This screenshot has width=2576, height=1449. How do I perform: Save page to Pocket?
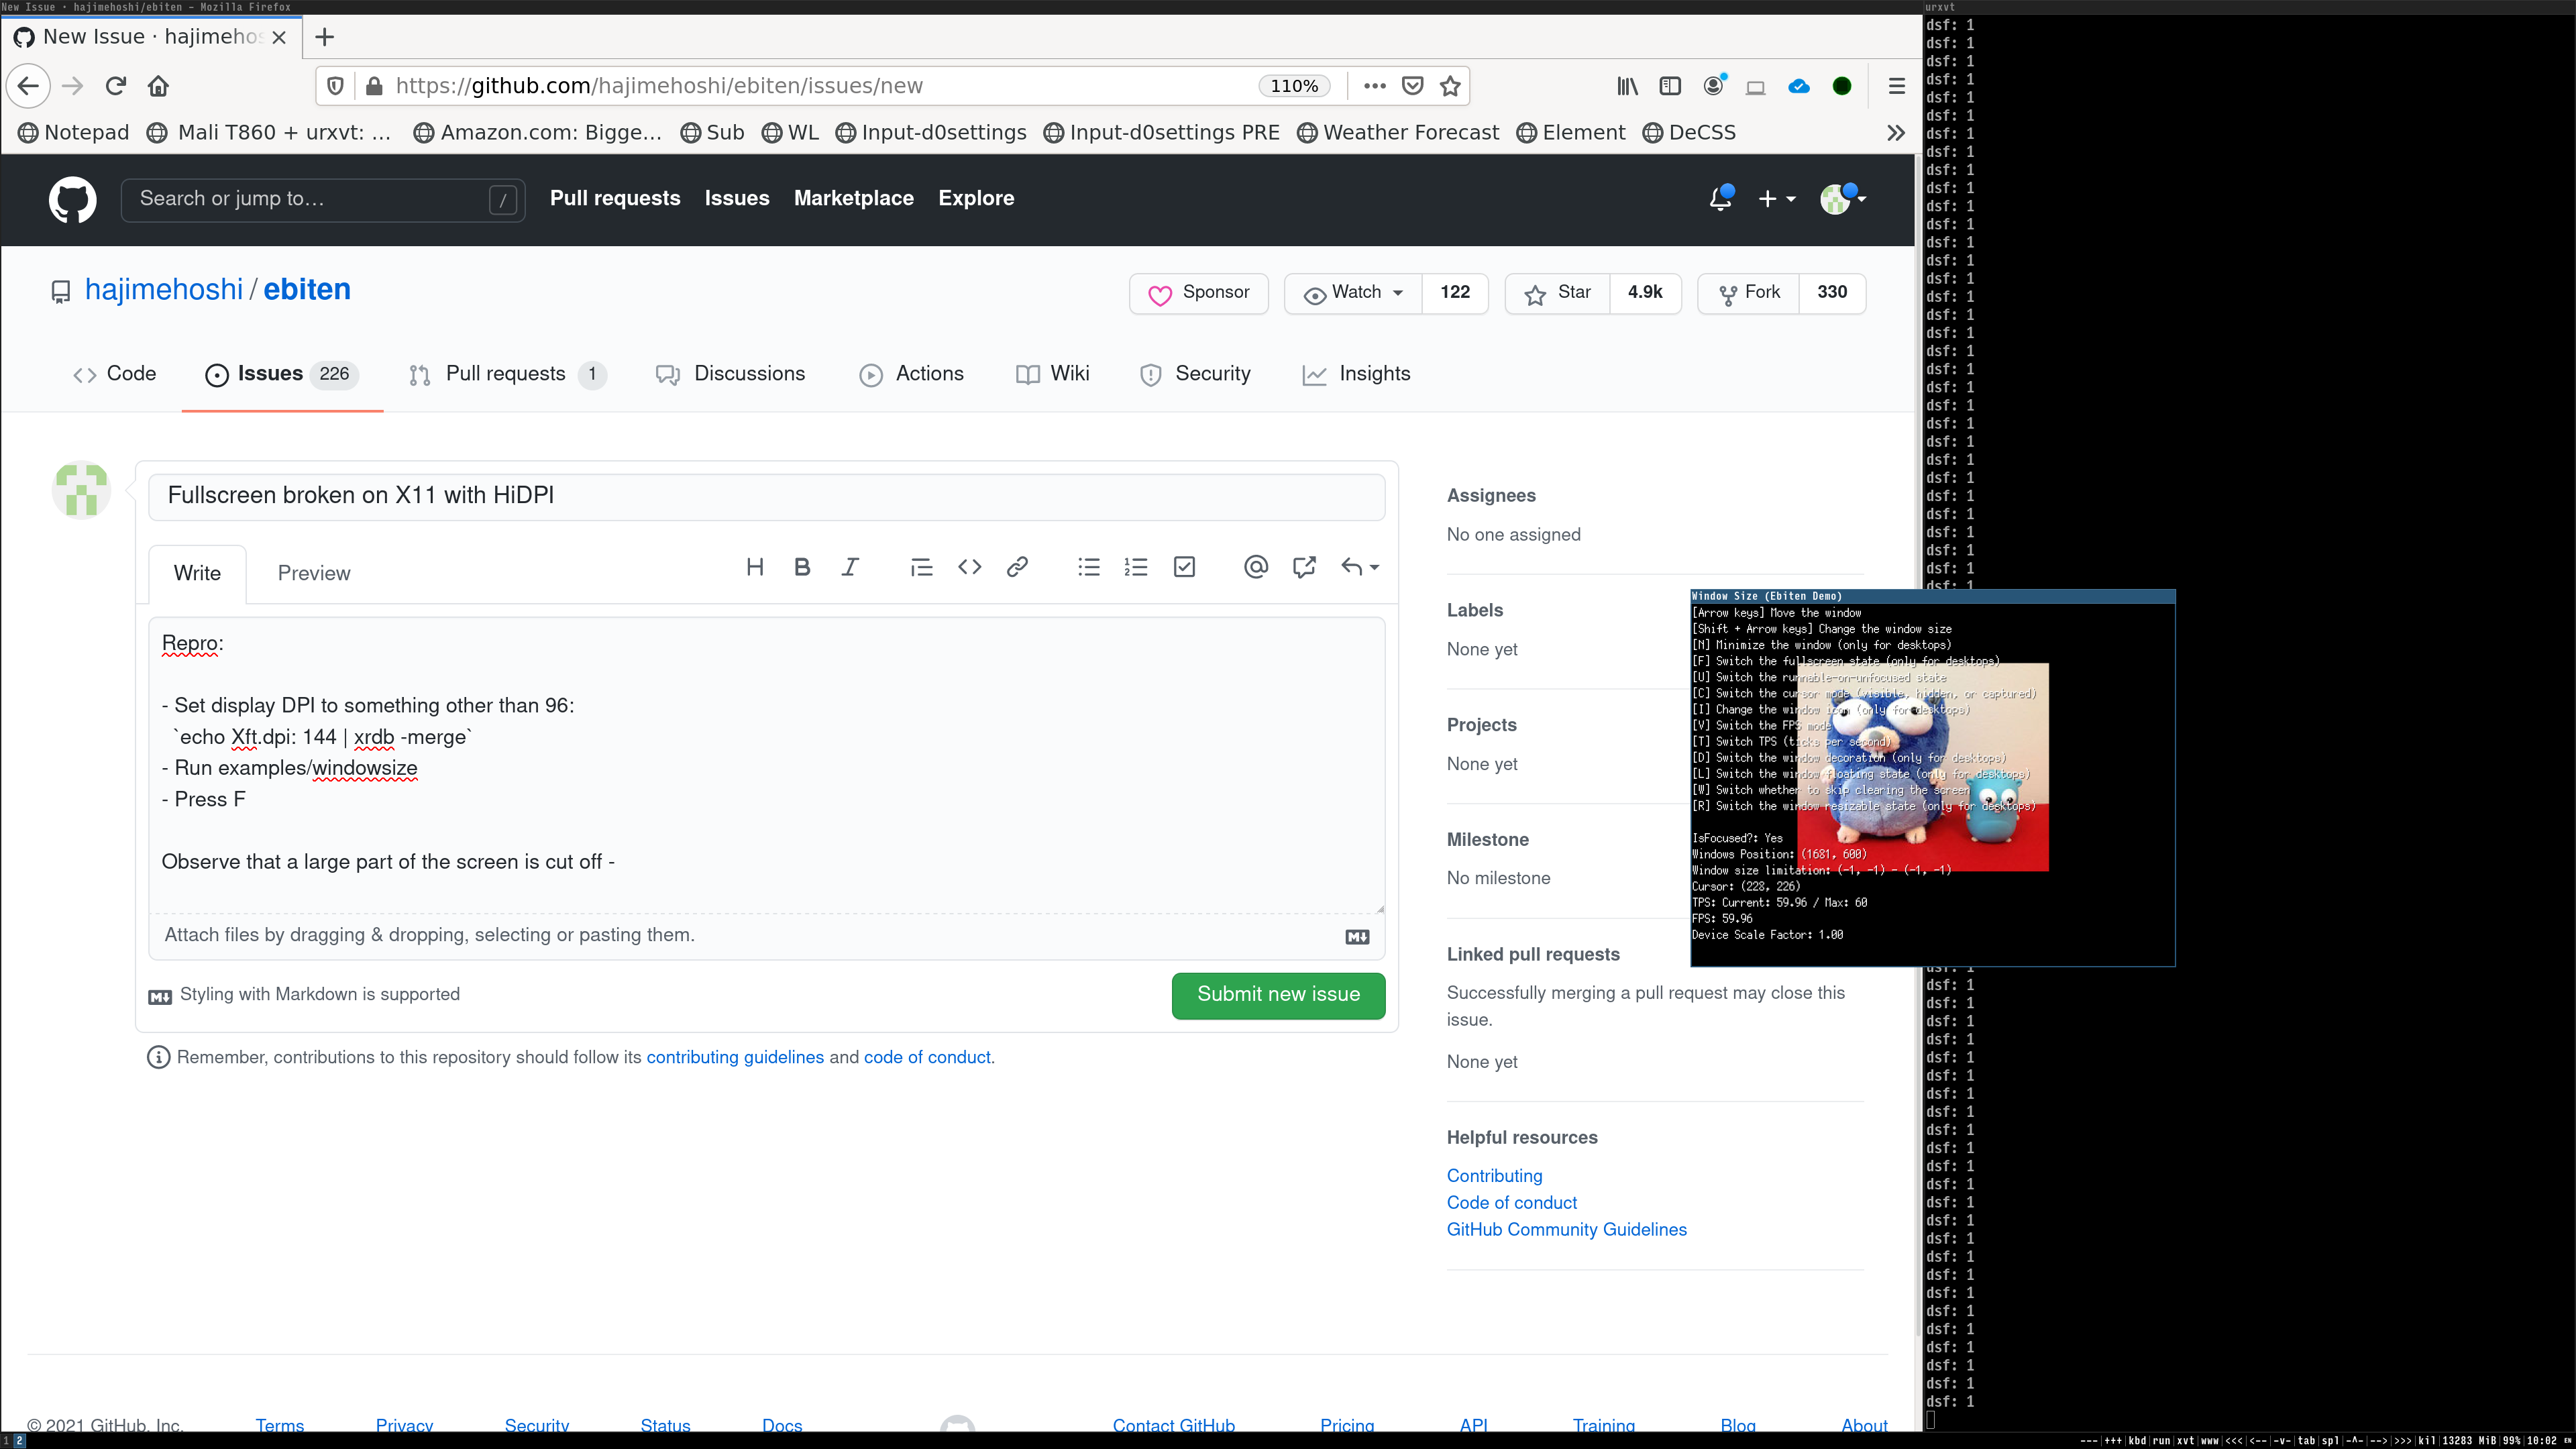[1412, 86]
